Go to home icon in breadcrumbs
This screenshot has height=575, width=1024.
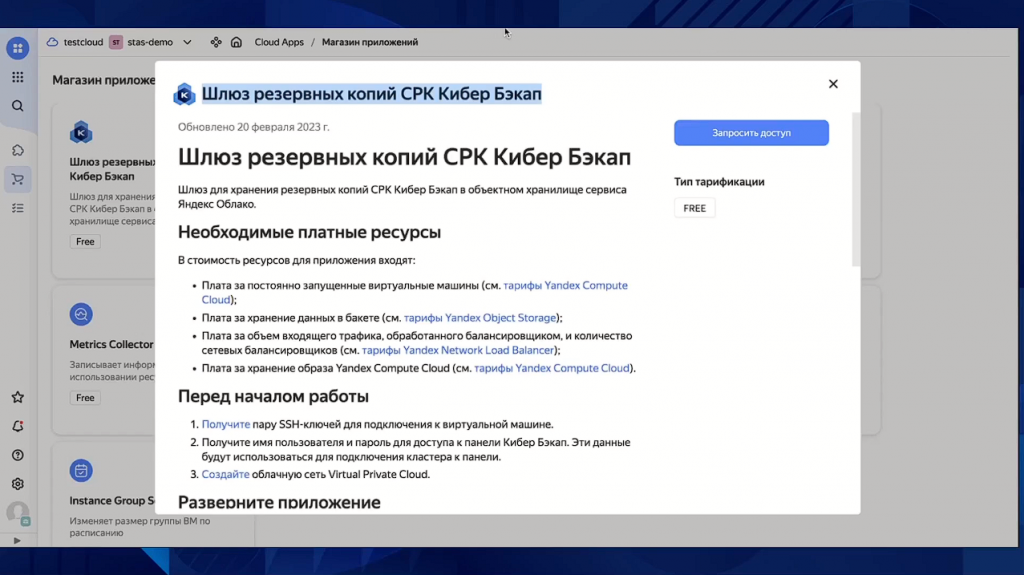(x=236, y=42)
